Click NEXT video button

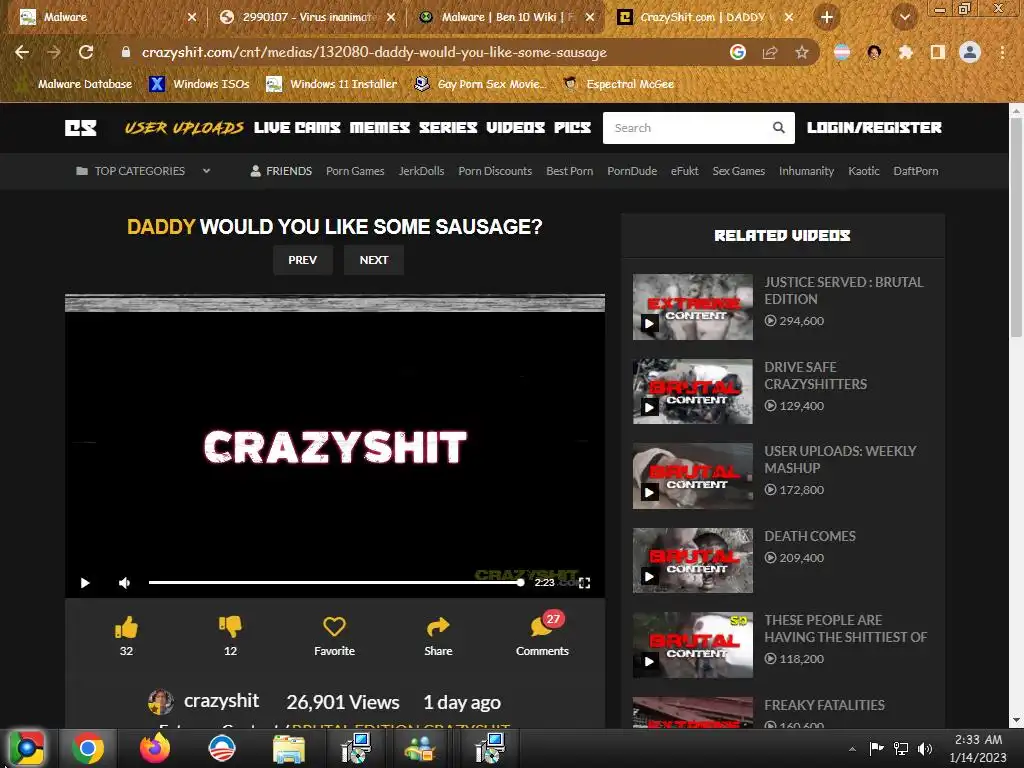374,260
